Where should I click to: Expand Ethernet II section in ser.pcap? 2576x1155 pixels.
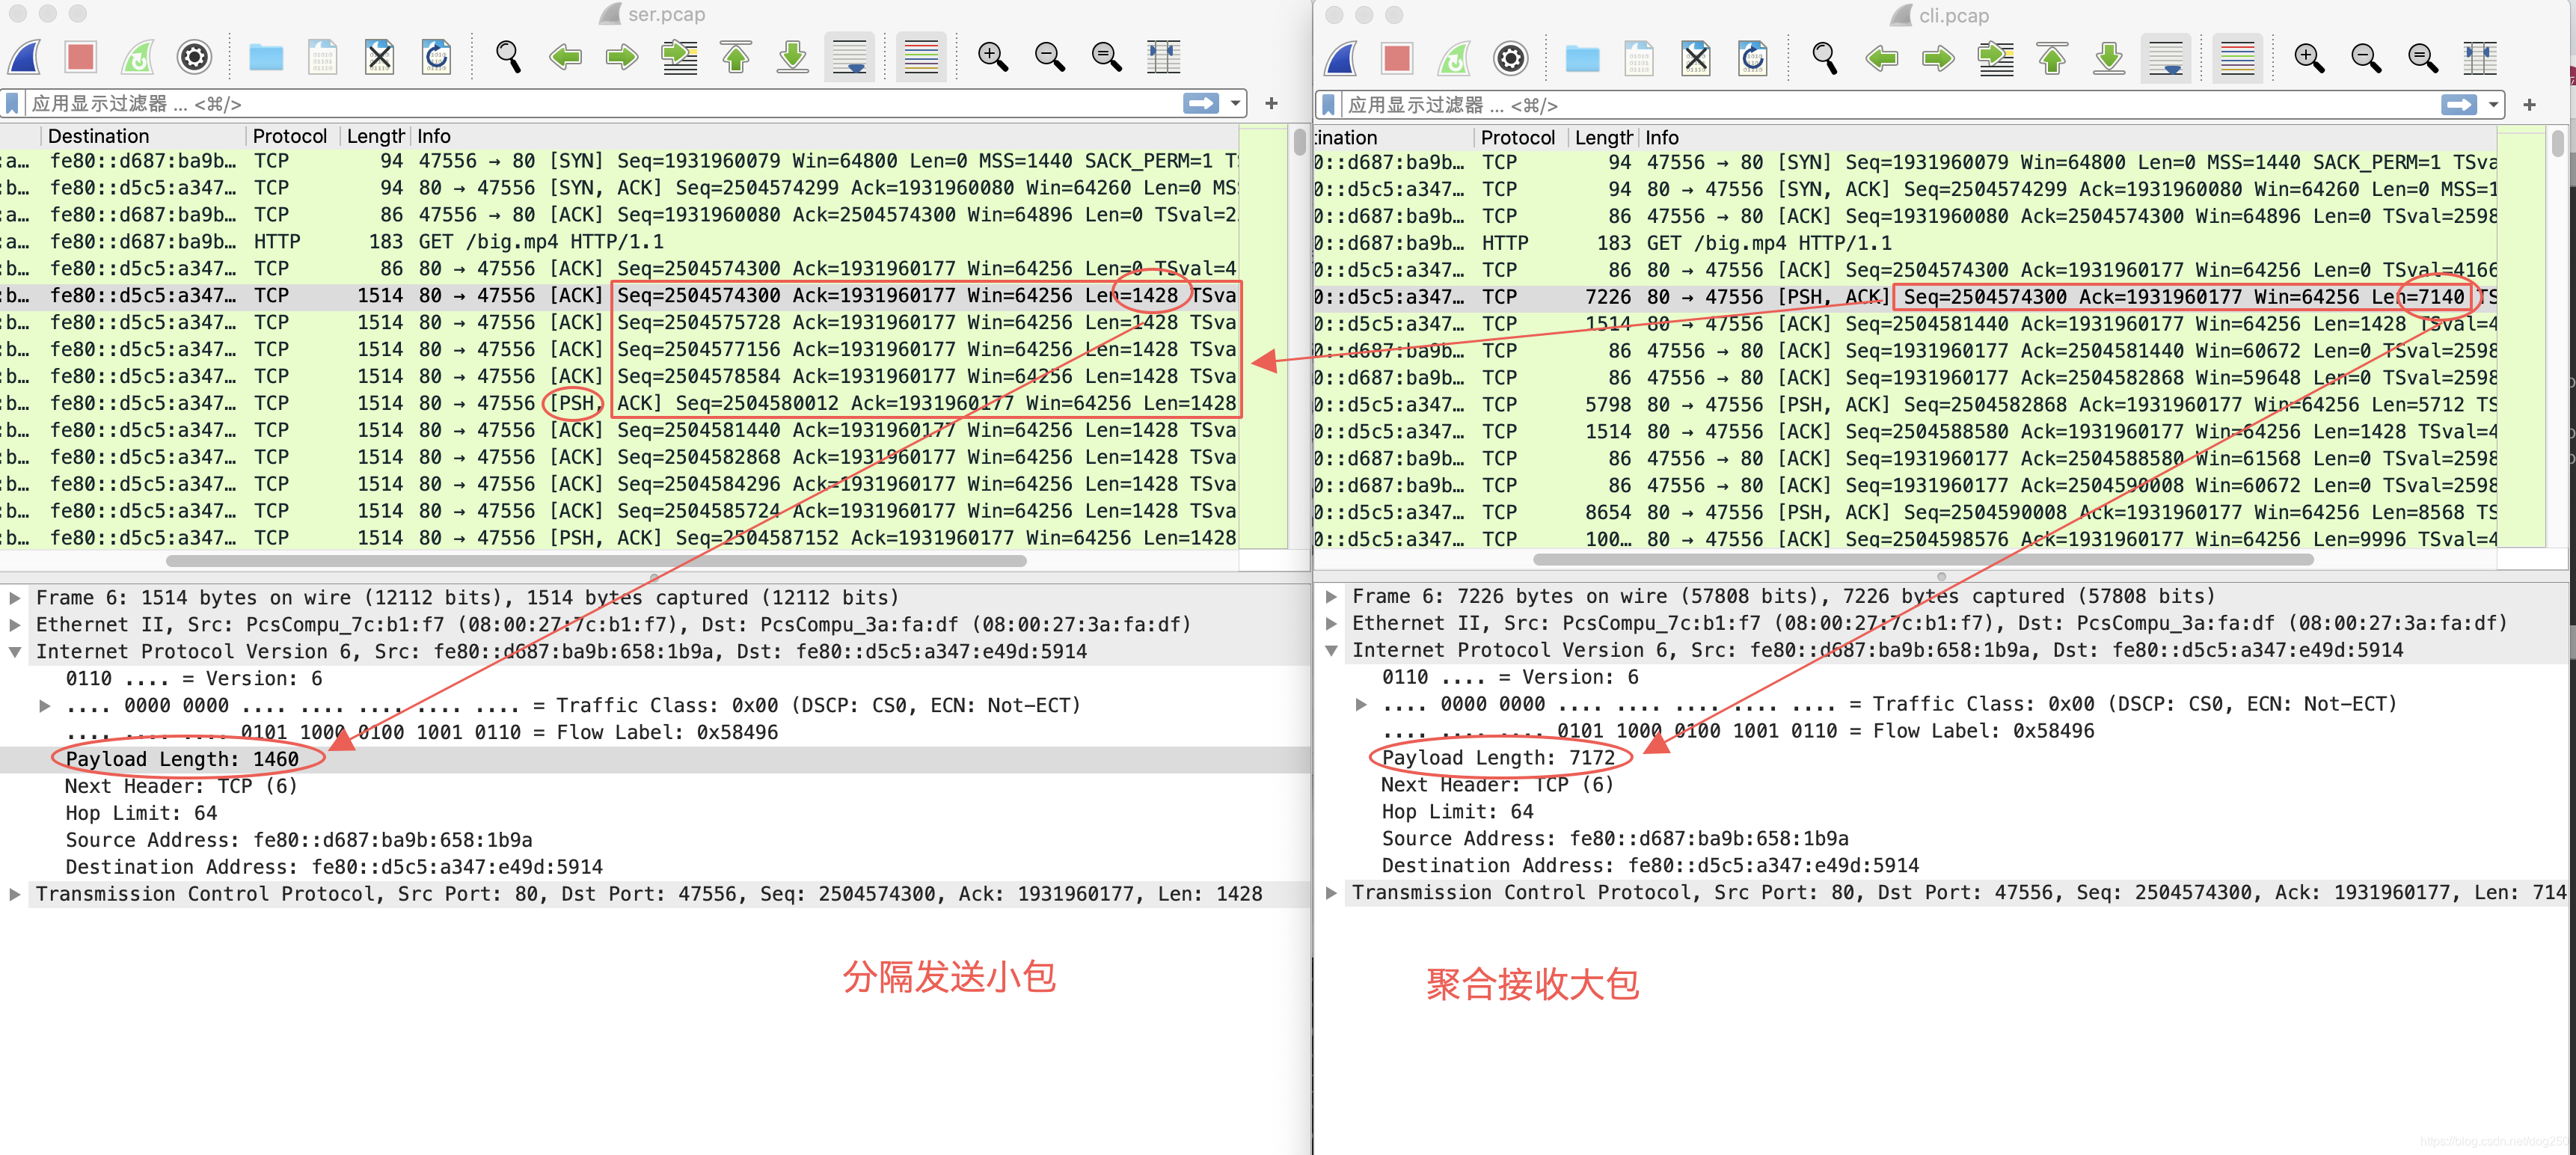click(x=15, y=625)
